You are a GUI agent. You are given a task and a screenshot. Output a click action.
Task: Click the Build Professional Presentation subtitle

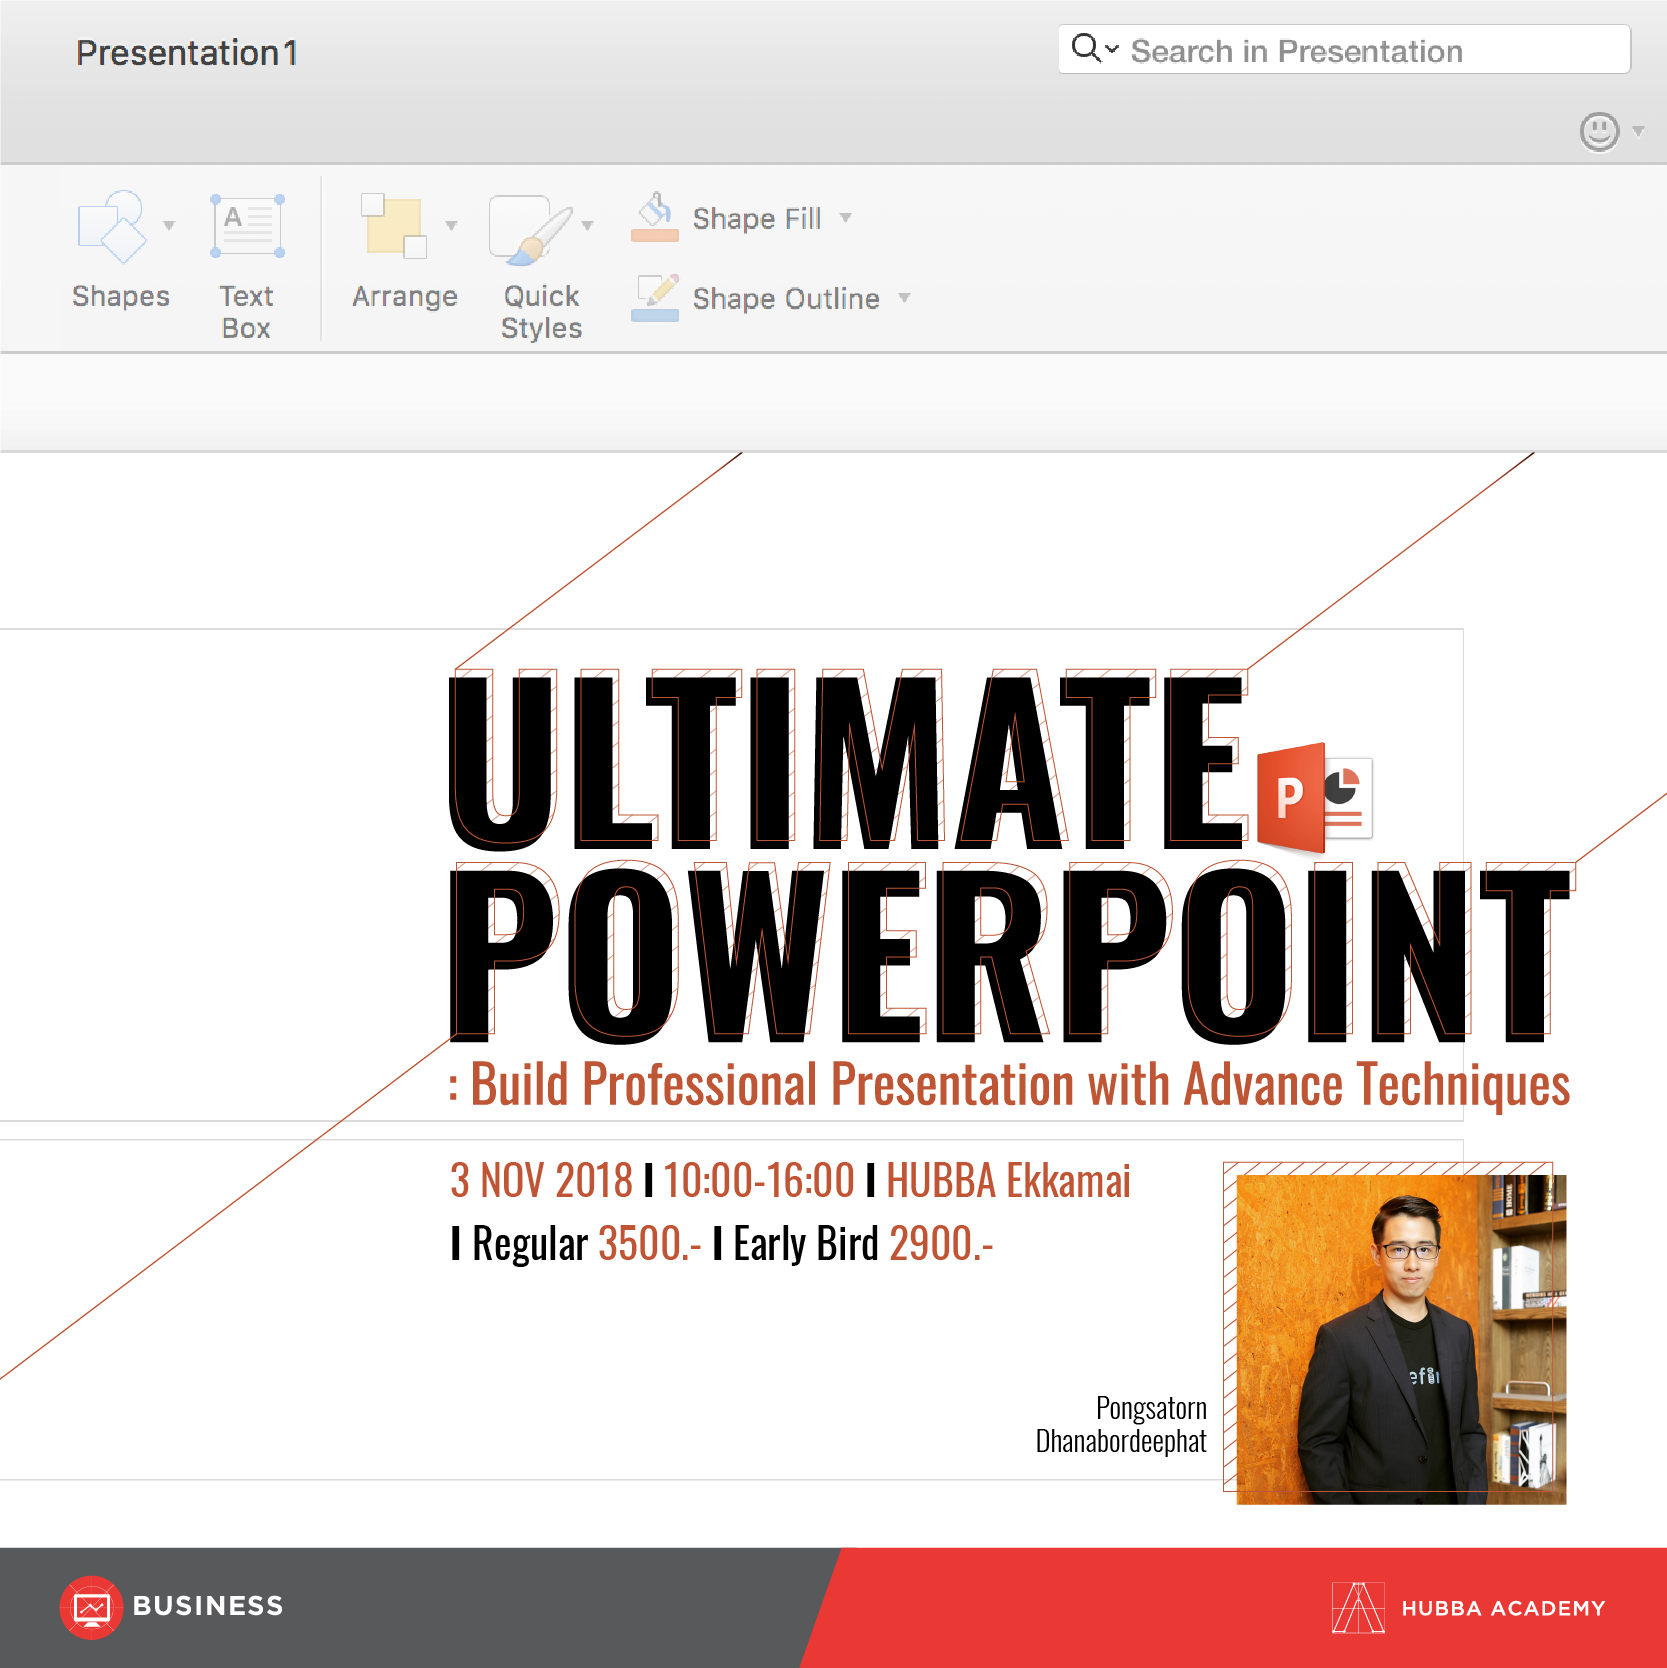coord(1009,1085)
